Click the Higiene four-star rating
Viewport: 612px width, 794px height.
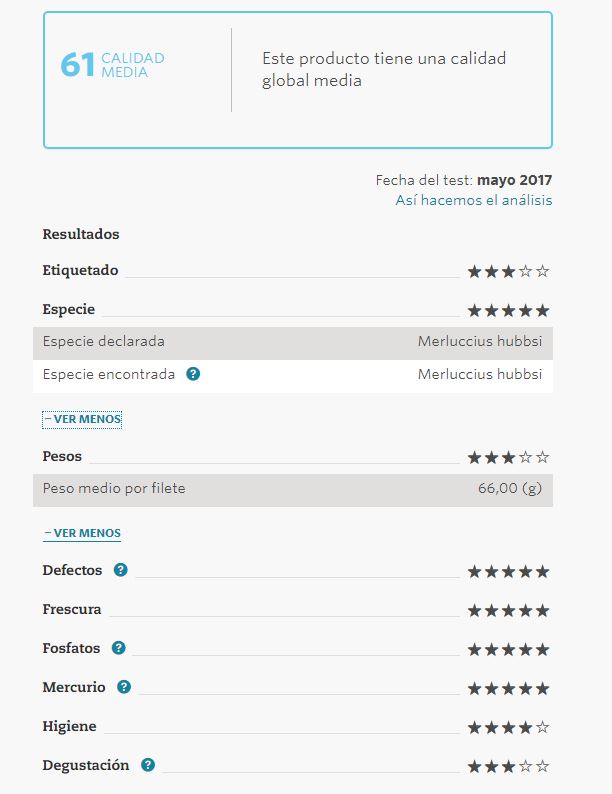coord(508,727)
